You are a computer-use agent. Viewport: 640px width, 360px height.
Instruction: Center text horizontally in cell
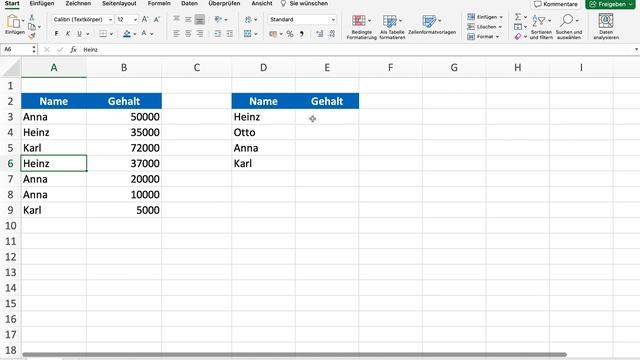(x=188, y=33)
